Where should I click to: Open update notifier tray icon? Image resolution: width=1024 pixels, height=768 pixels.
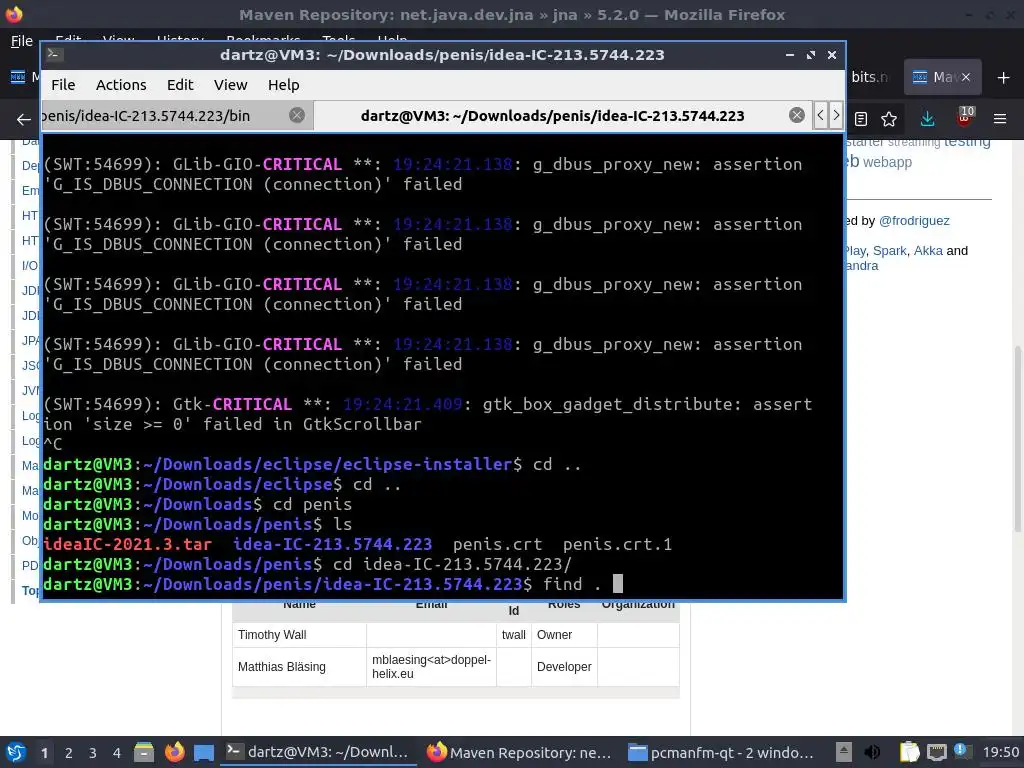pyautogui.click(x=962, y=751)
